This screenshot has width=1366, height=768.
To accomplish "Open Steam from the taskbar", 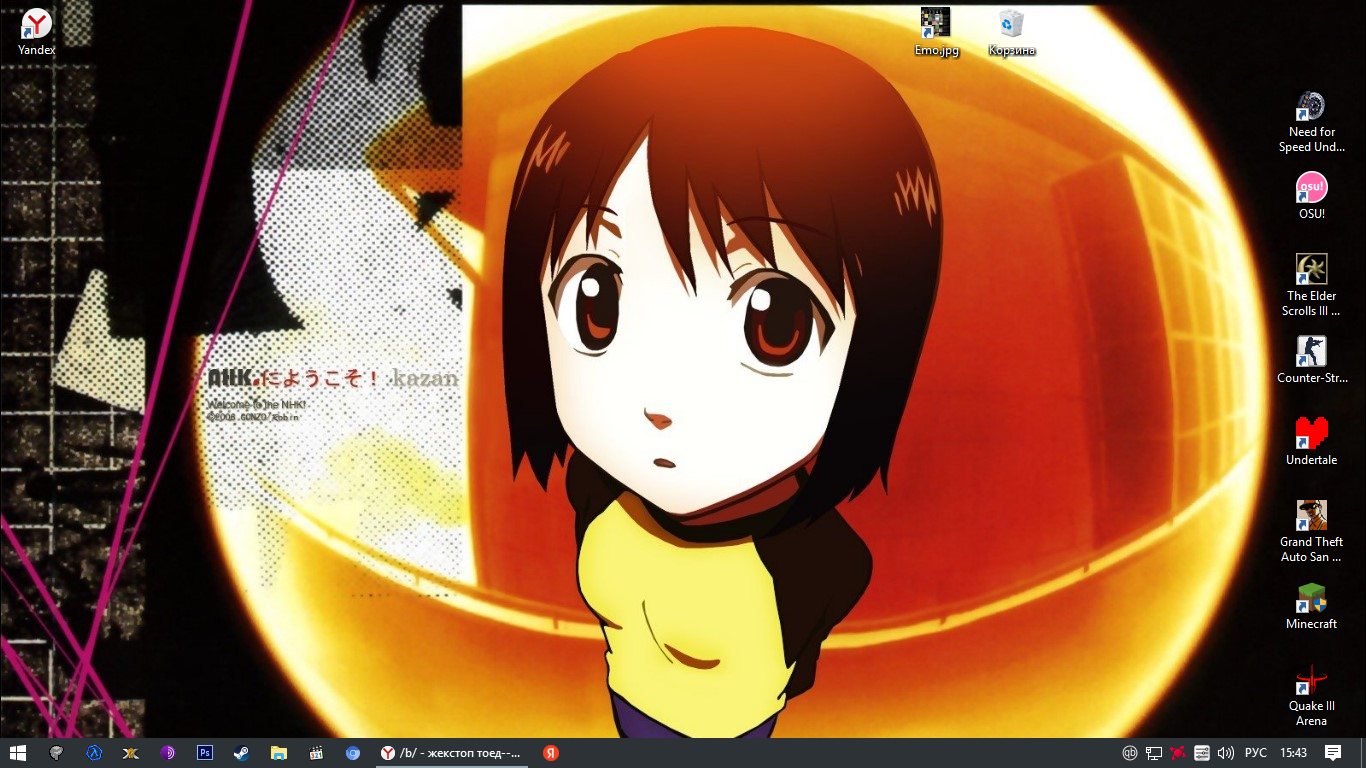I will click(241, 753).
